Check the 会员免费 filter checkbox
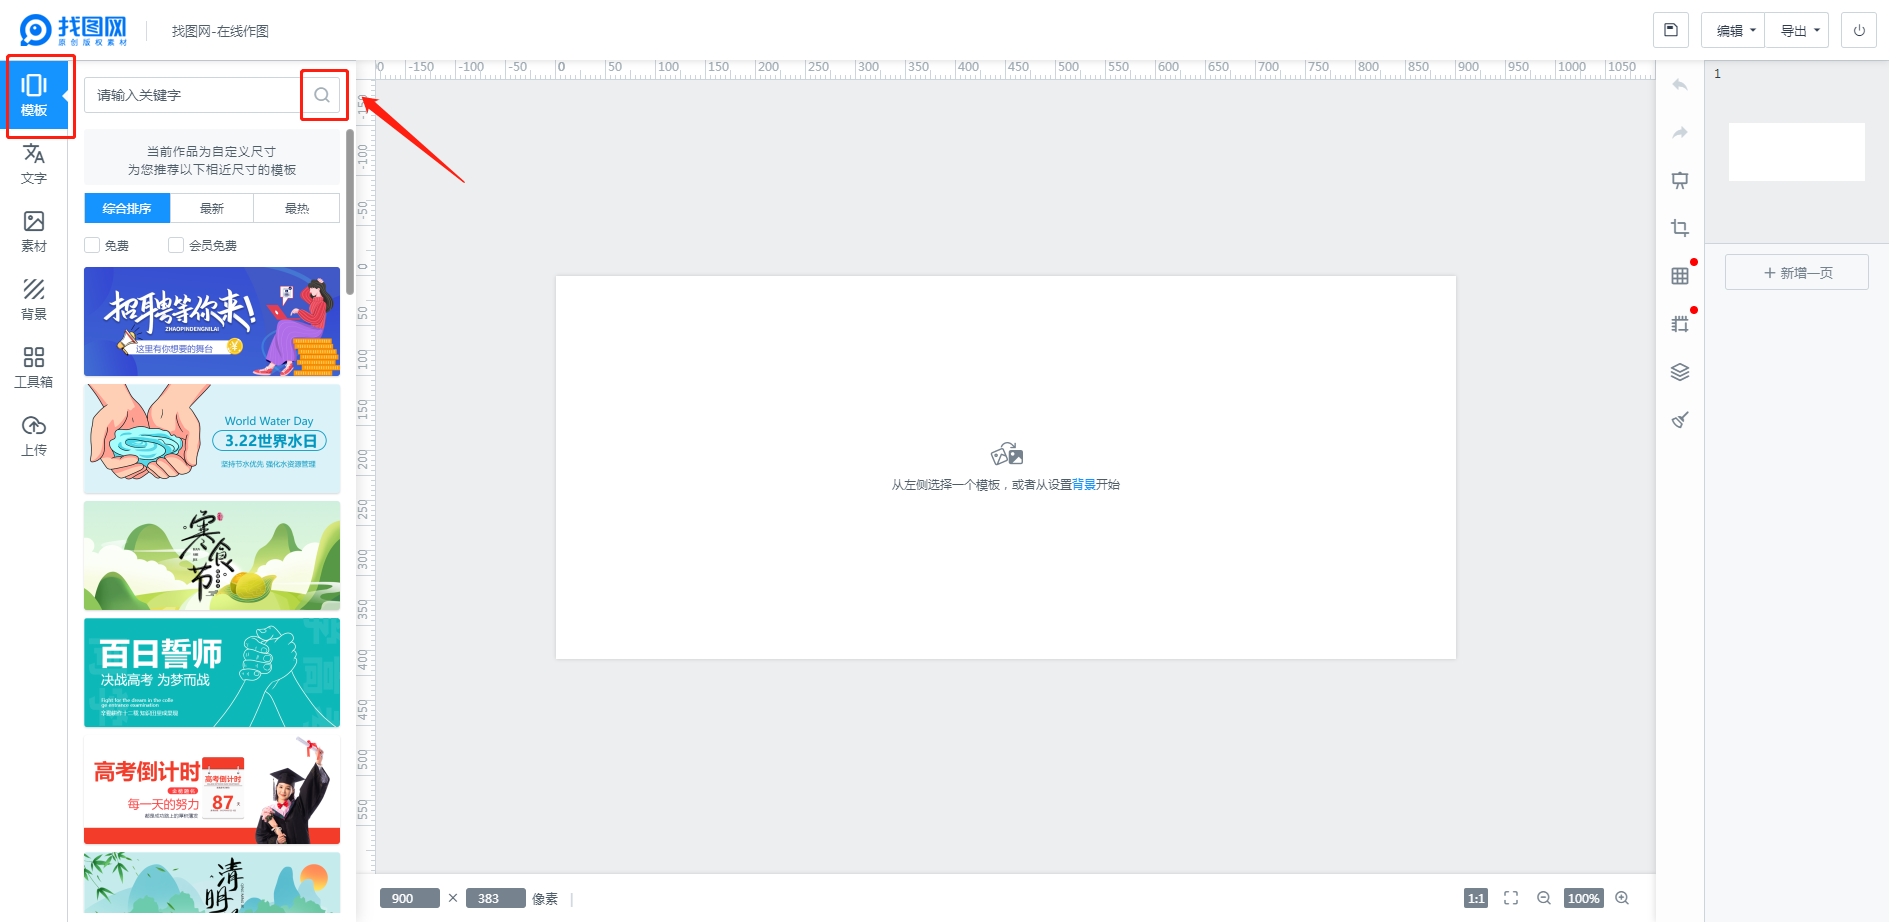 point(176,245)
